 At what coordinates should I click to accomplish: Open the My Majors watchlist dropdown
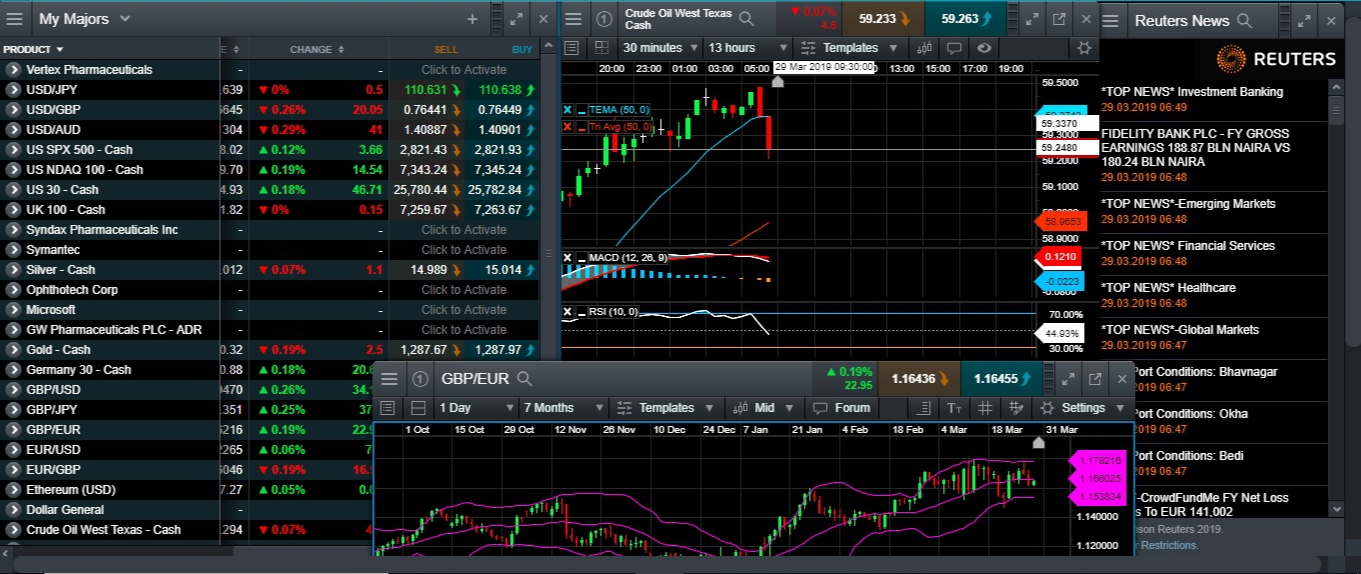(124, 19)
